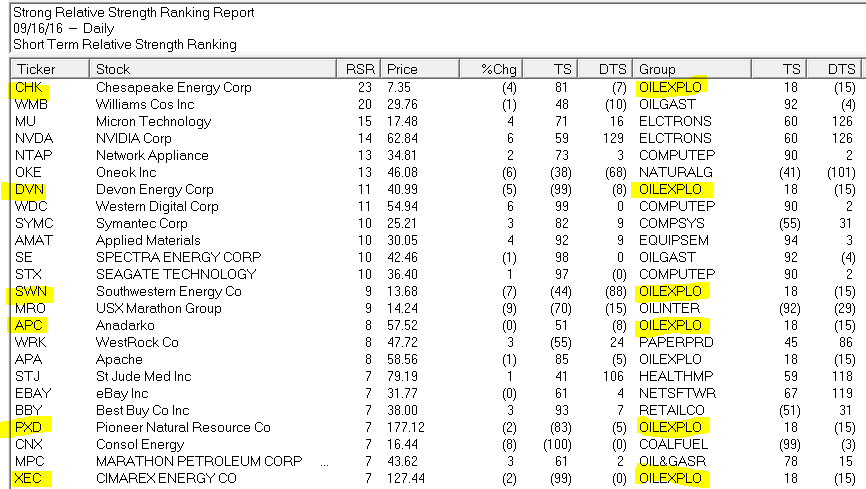Select the WMB ticker
Screen dimensions: 866x489
[x=31, y=104]
